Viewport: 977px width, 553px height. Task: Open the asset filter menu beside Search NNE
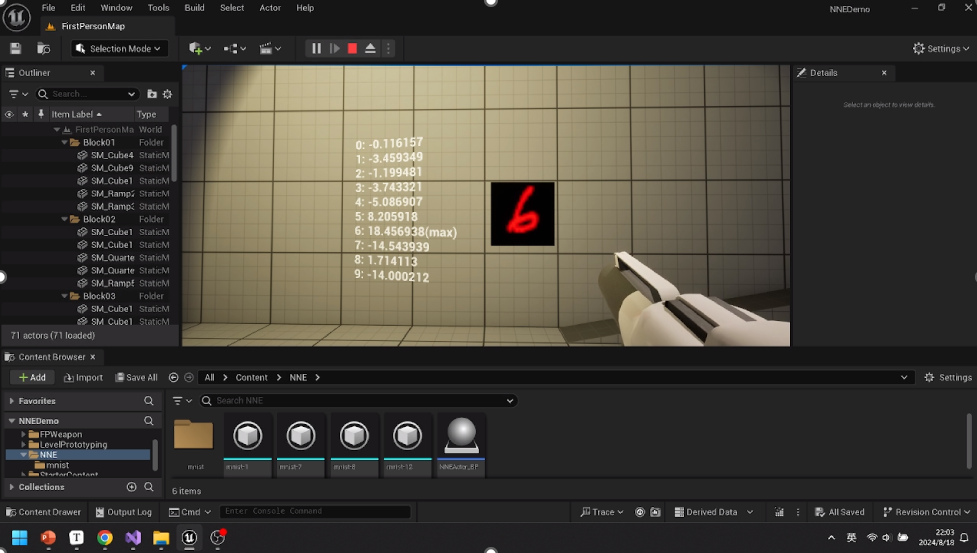click(x=182, y=400)
